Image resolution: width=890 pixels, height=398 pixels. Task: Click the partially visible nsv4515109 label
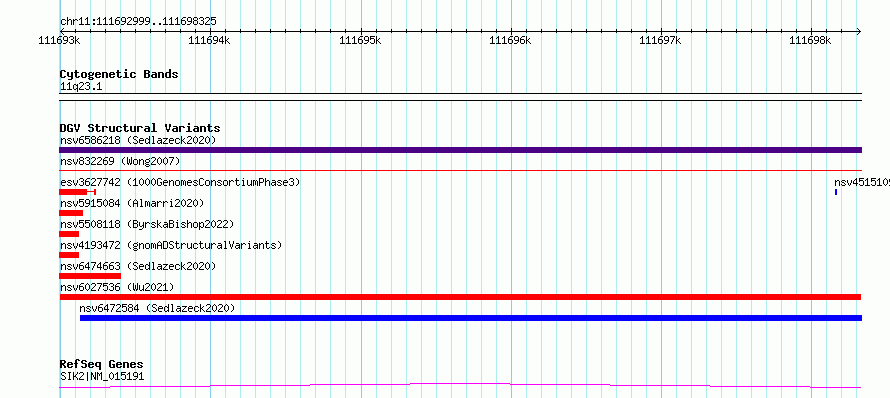coord(862,182)
